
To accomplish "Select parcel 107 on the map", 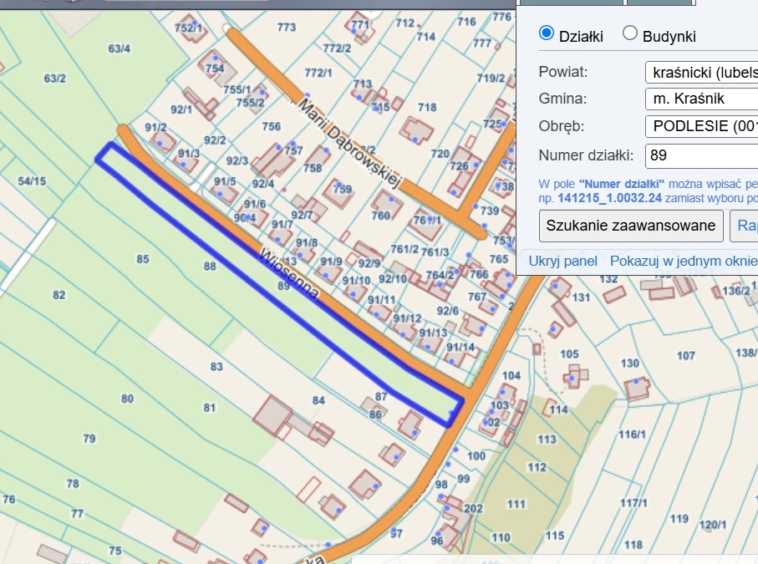I will [x=686, y=356].
